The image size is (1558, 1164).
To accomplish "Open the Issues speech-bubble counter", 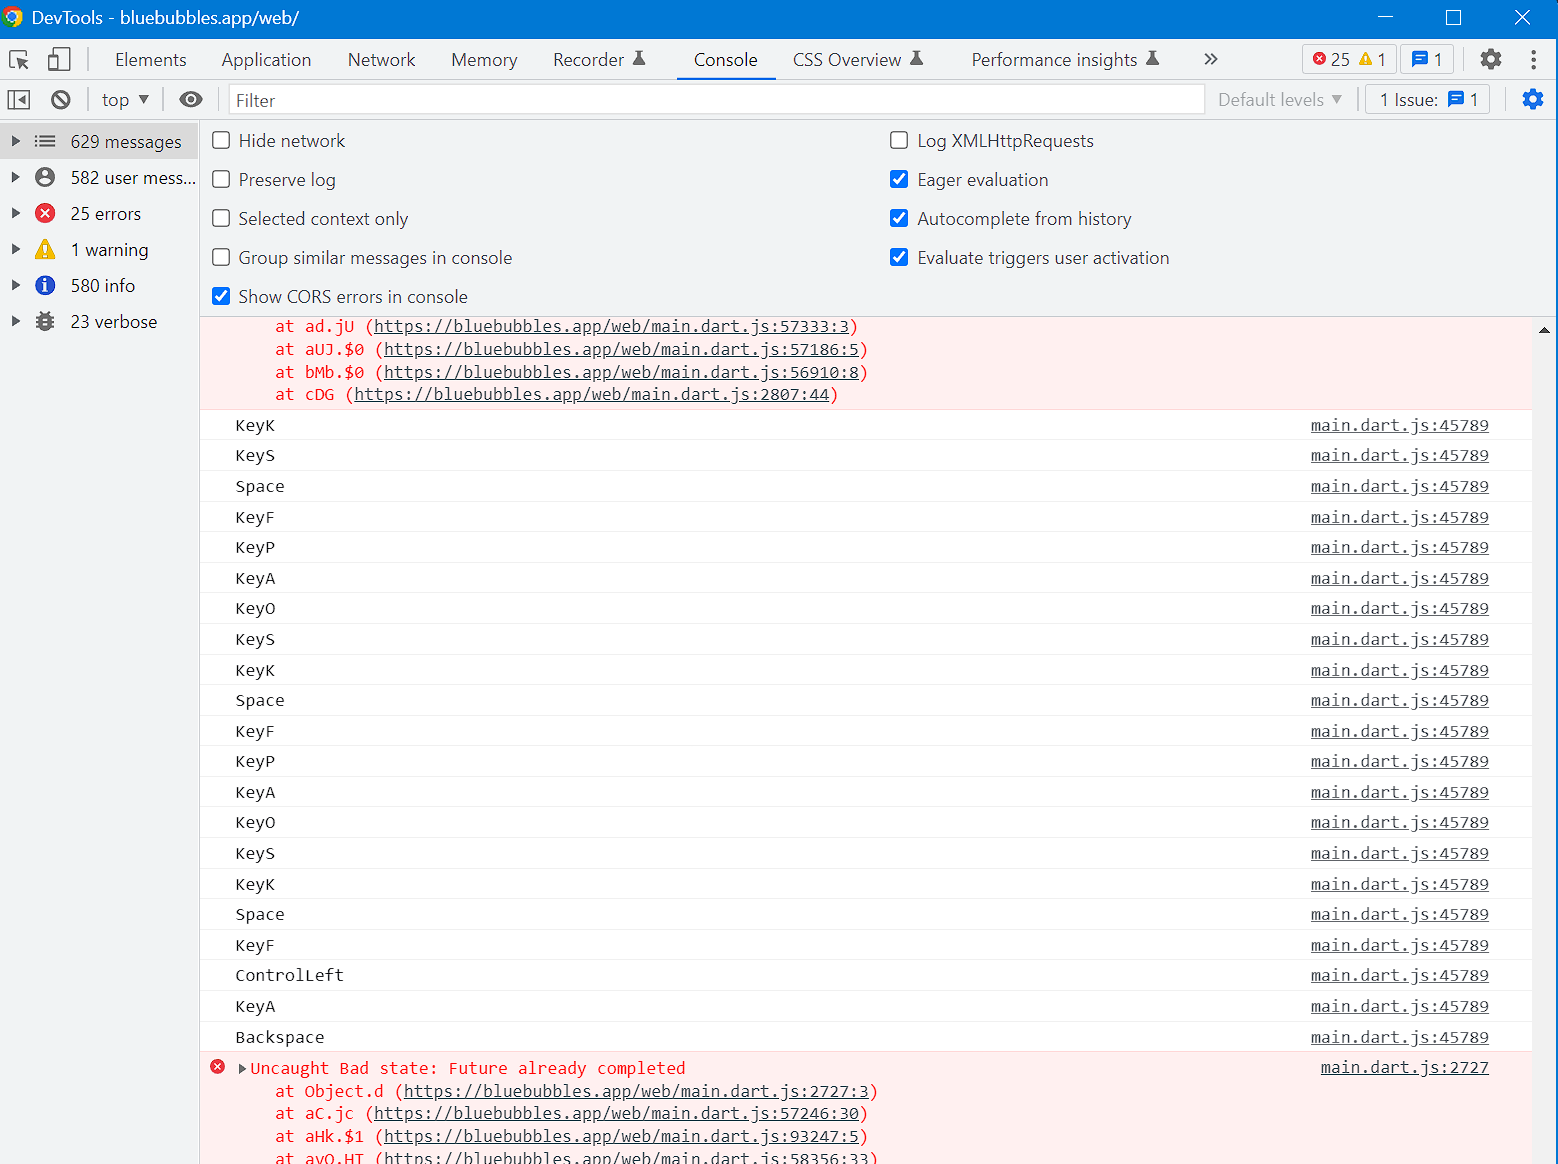I will (1426, 59).
